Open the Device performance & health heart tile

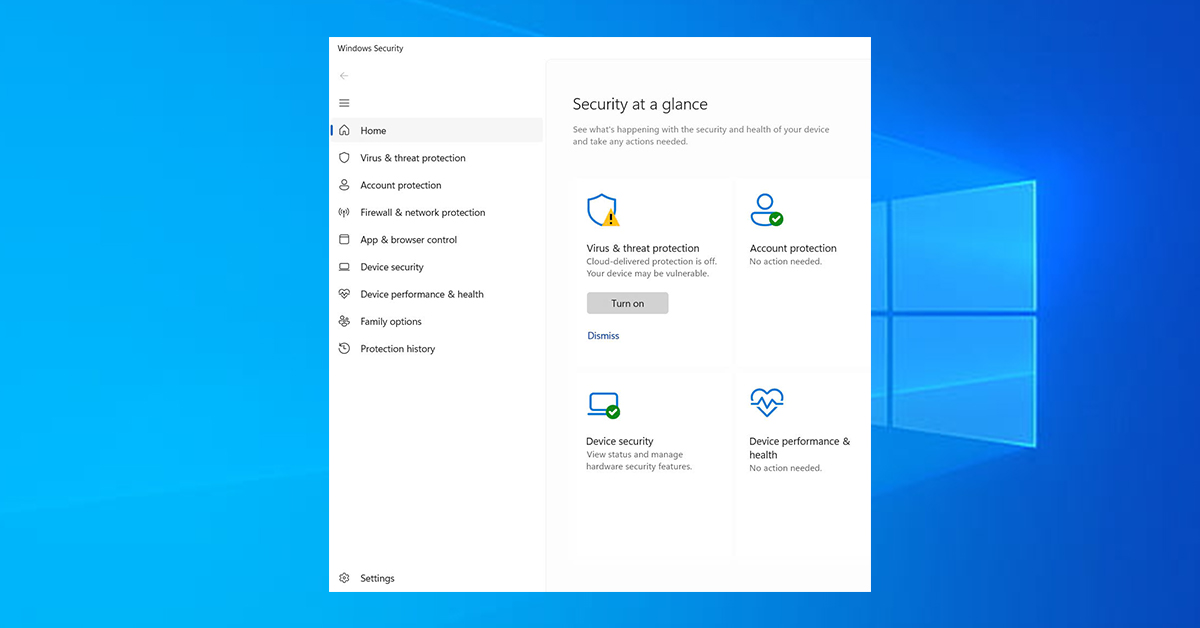click(x=766, y=403)
